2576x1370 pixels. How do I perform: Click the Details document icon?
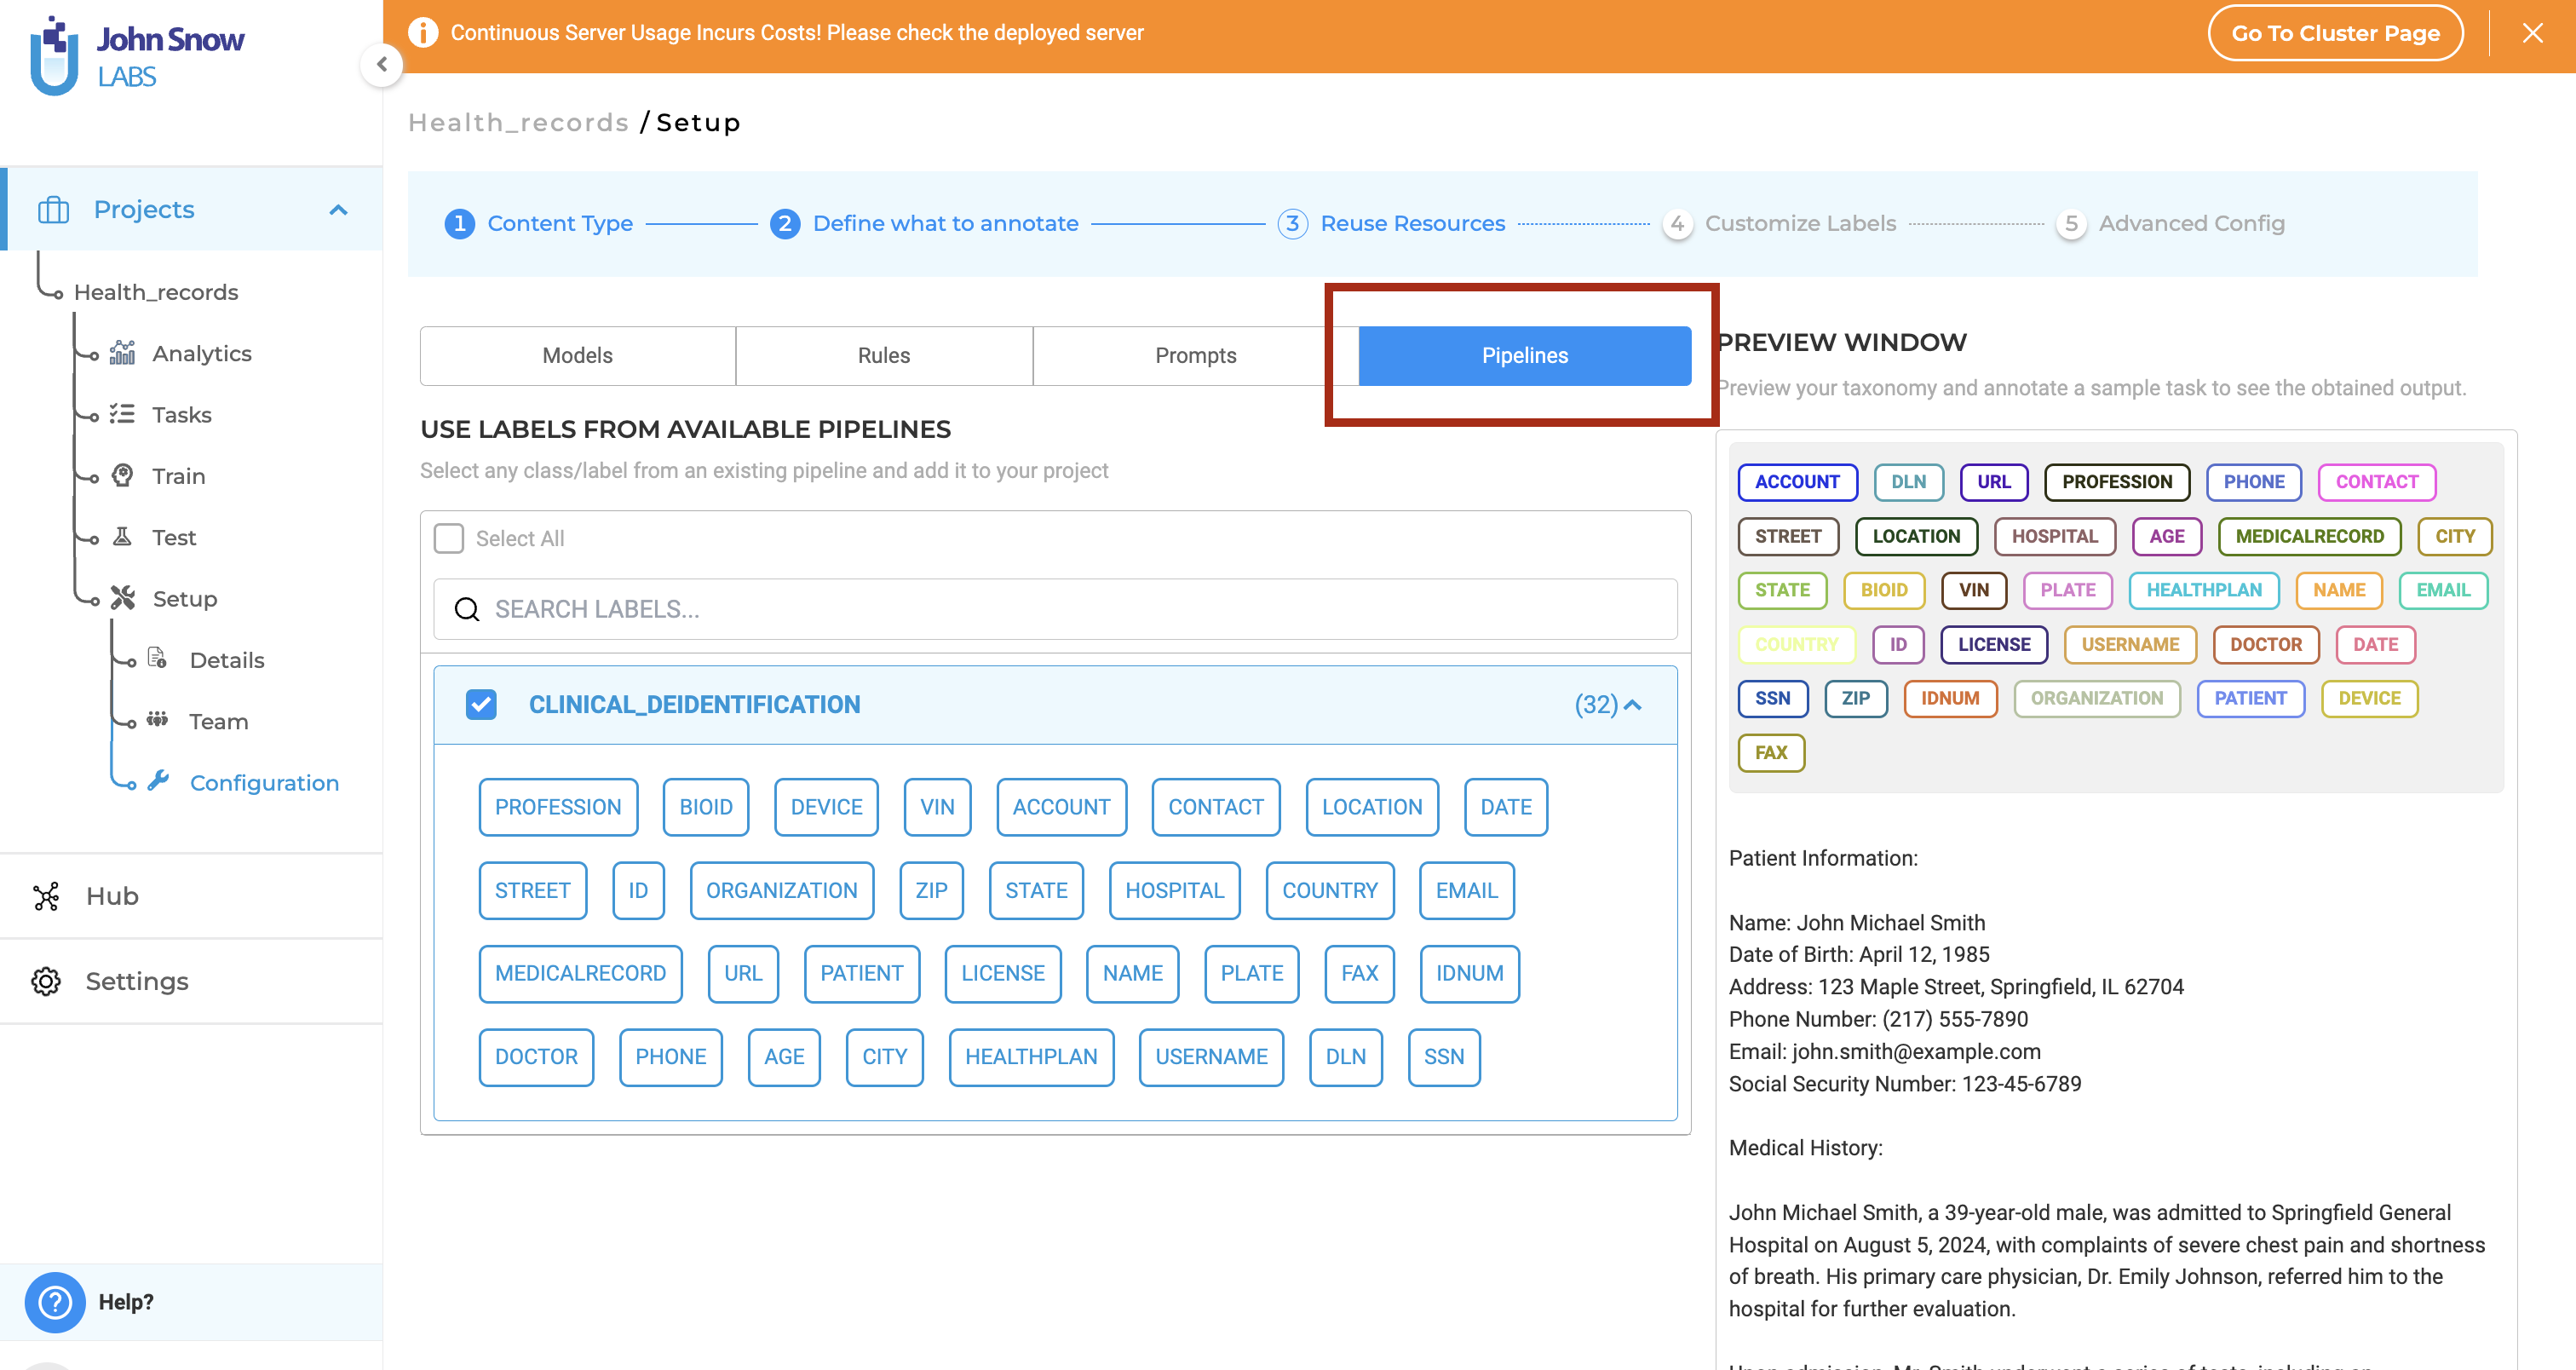click(157, 658)
